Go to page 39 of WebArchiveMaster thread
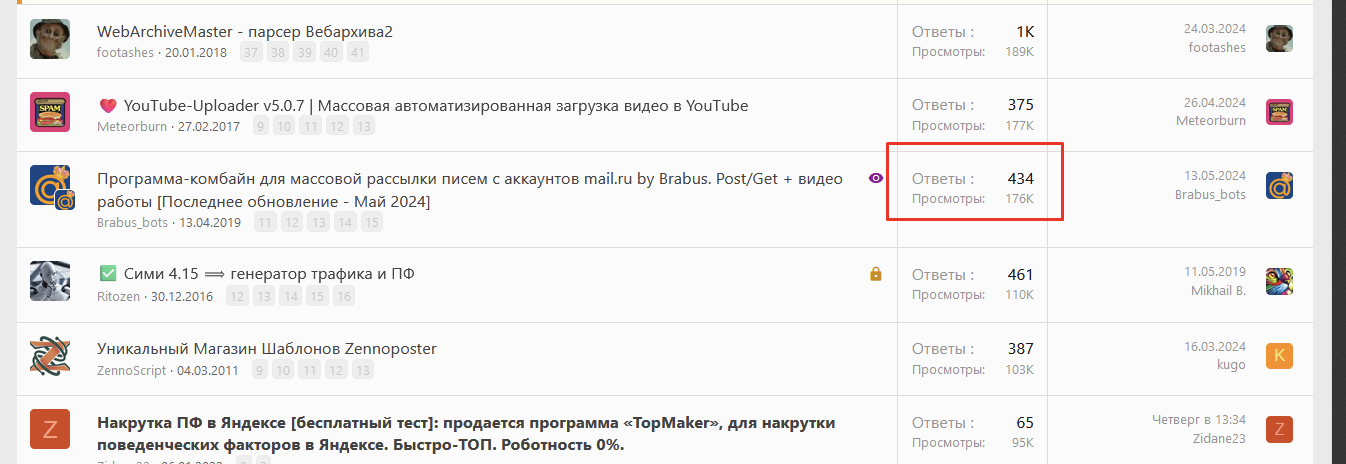This screenshot has width=1346, height=464. [305, 52]
